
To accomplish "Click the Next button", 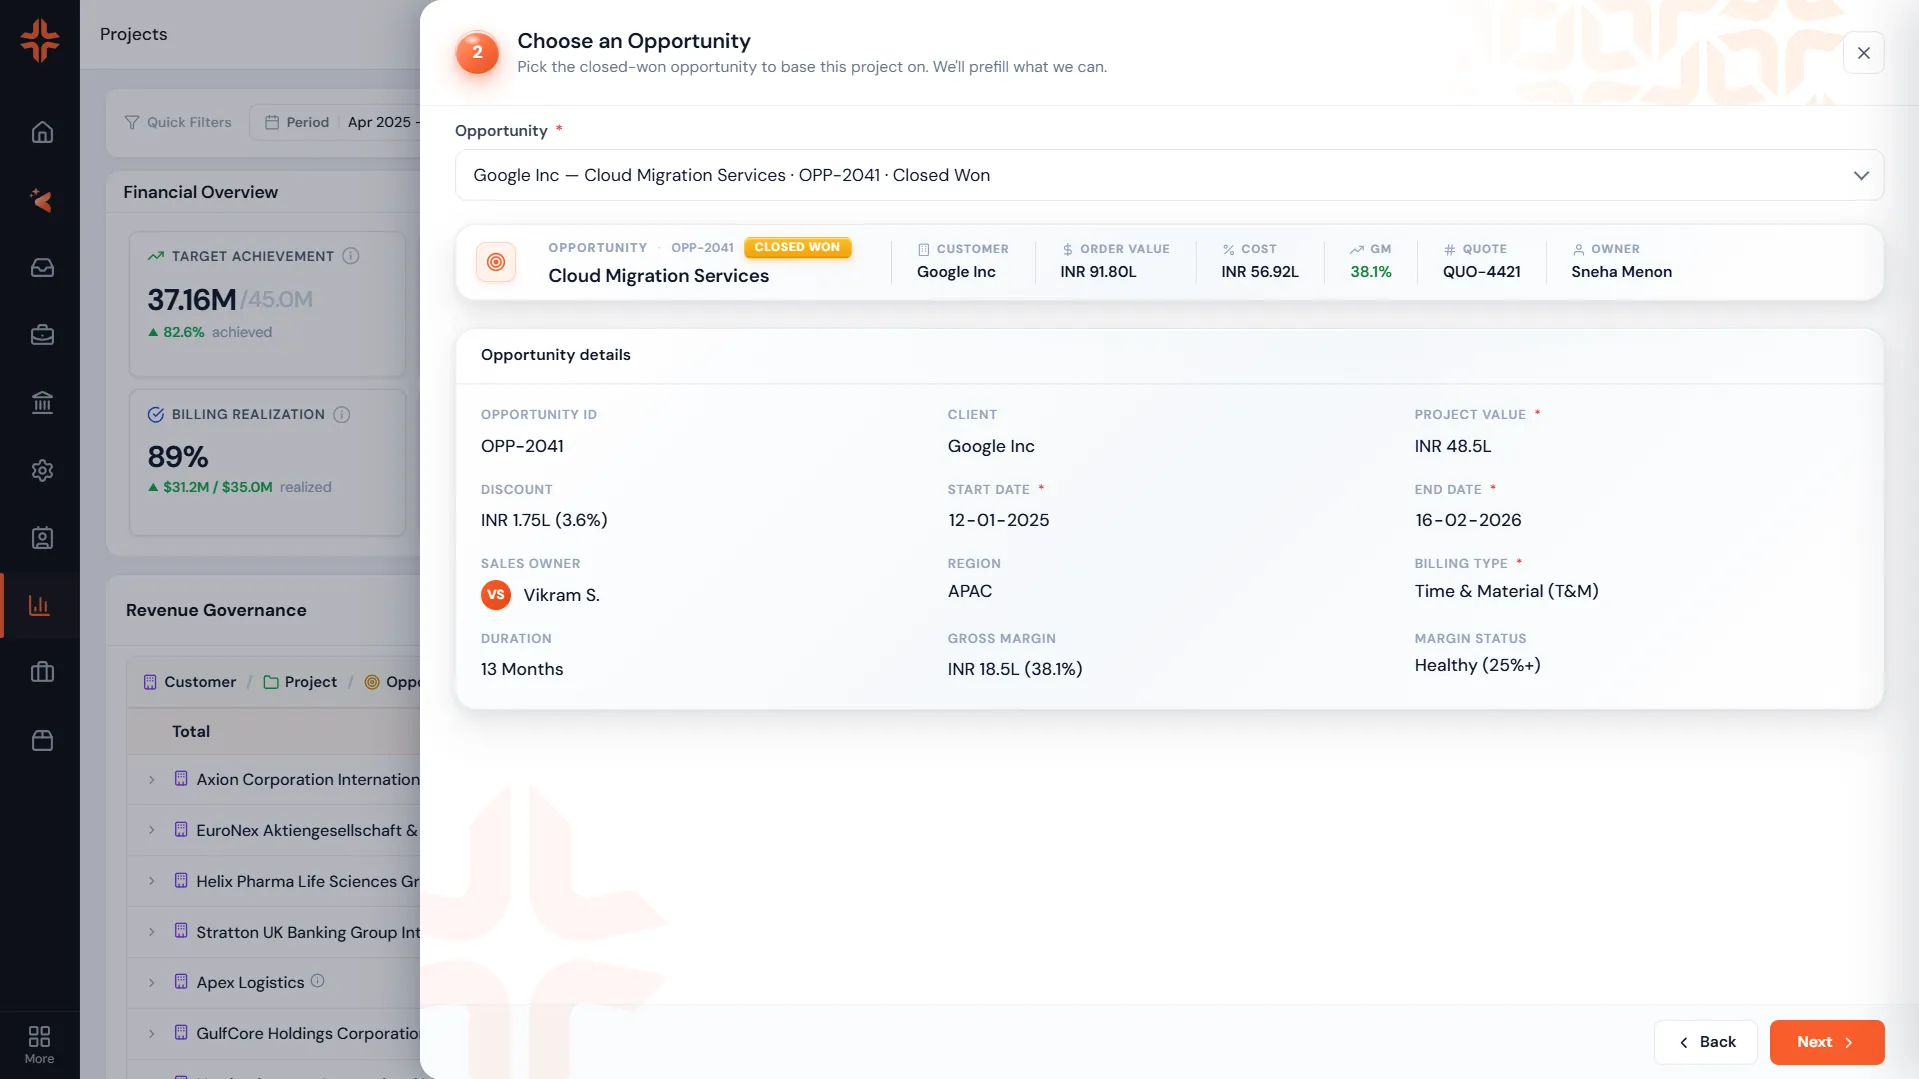I will pyautogui.click(x=1826, y=1042).
